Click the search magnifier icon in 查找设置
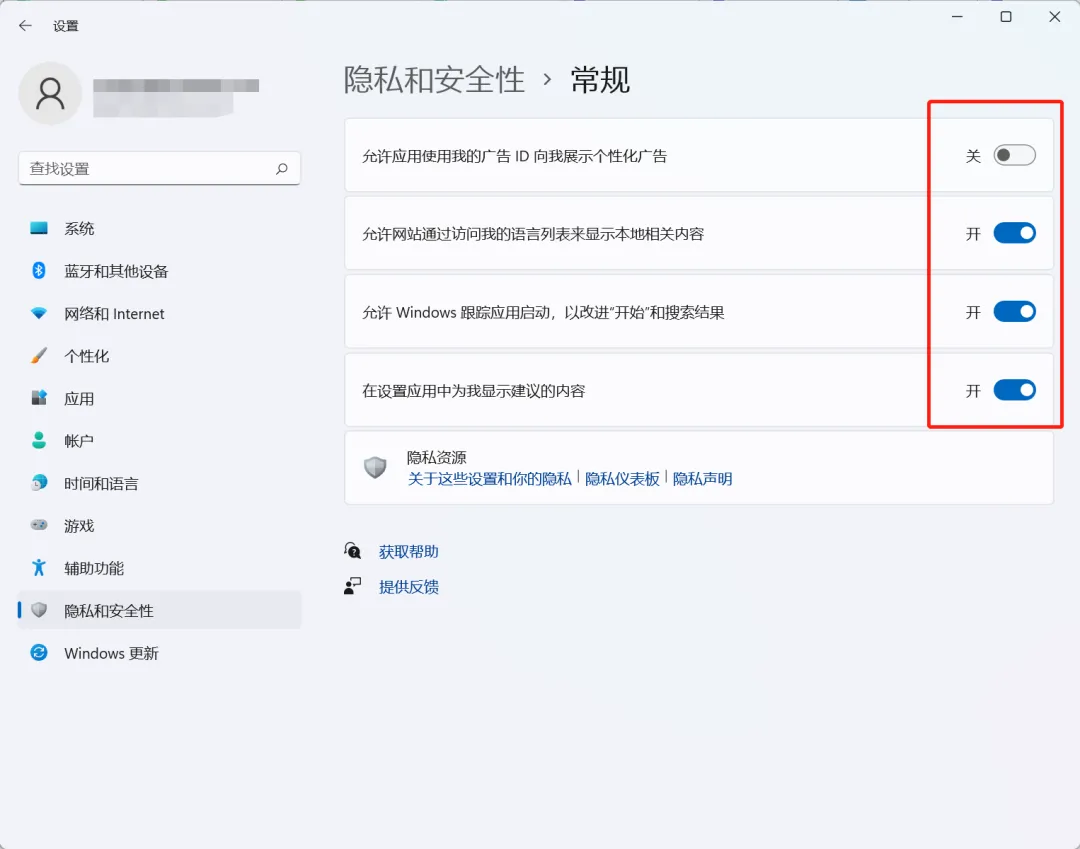Image resolution: width=1080 pixels, height=849 pixels. [x=282, y=169]
